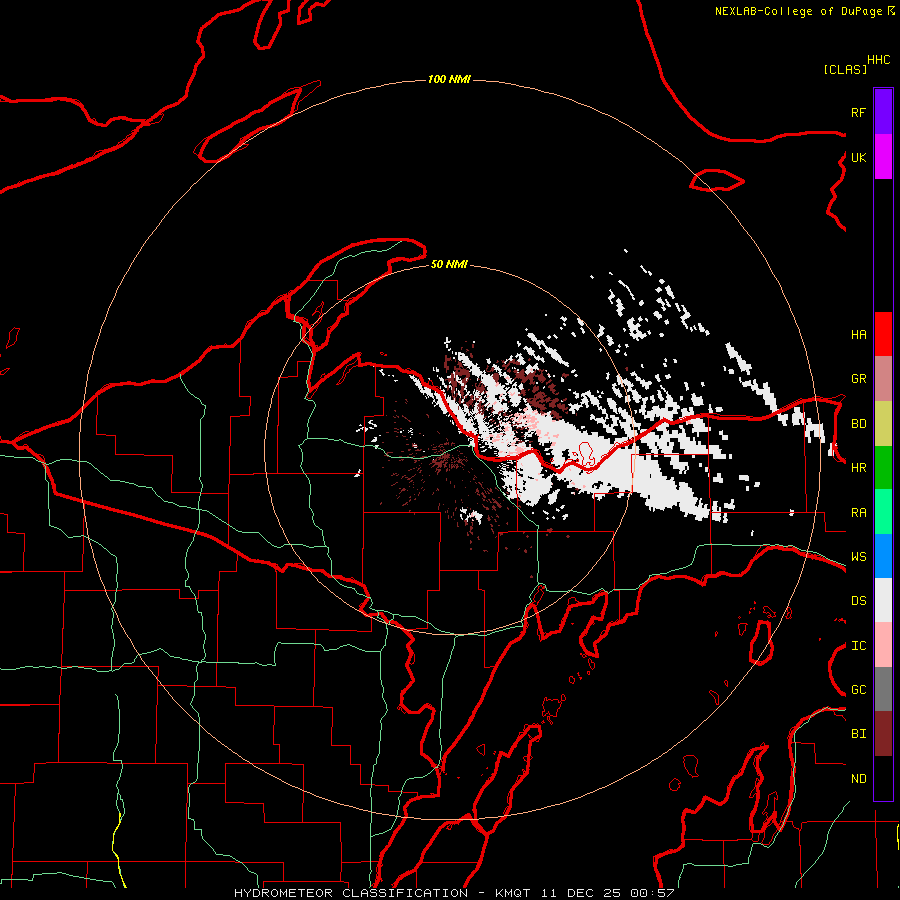This screenshot has width=900, height=900.
Task: Click the RF purple color swatch
Action: coord(883,112)
